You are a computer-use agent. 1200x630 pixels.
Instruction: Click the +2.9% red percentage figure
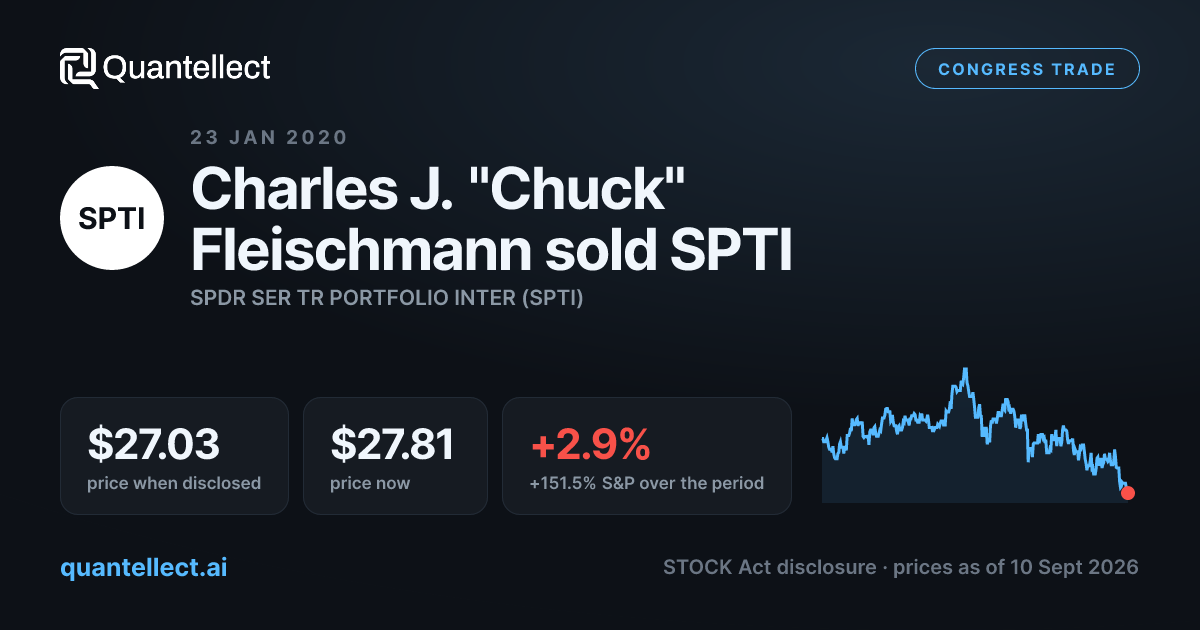(590, 444)
